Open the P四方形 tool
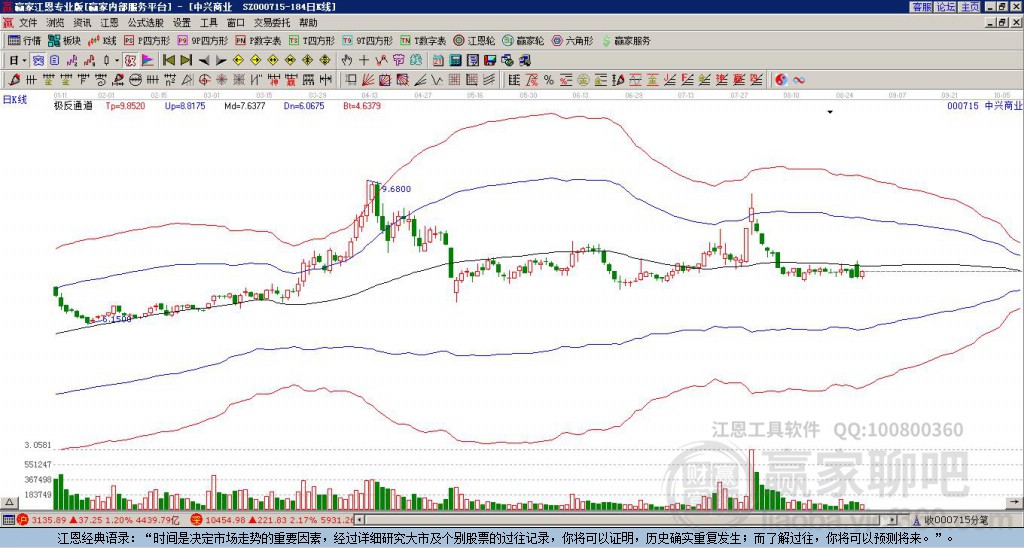The height and width of the screenshot is (548, 1024). click(x=147, y=40)
